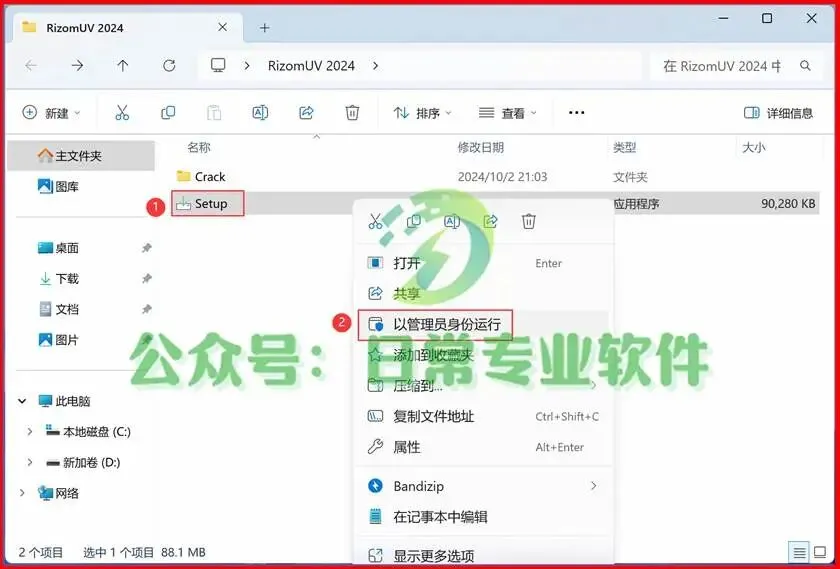
Task: Open the 排序 sort dropdown
Action: click(x=423, y=113)
